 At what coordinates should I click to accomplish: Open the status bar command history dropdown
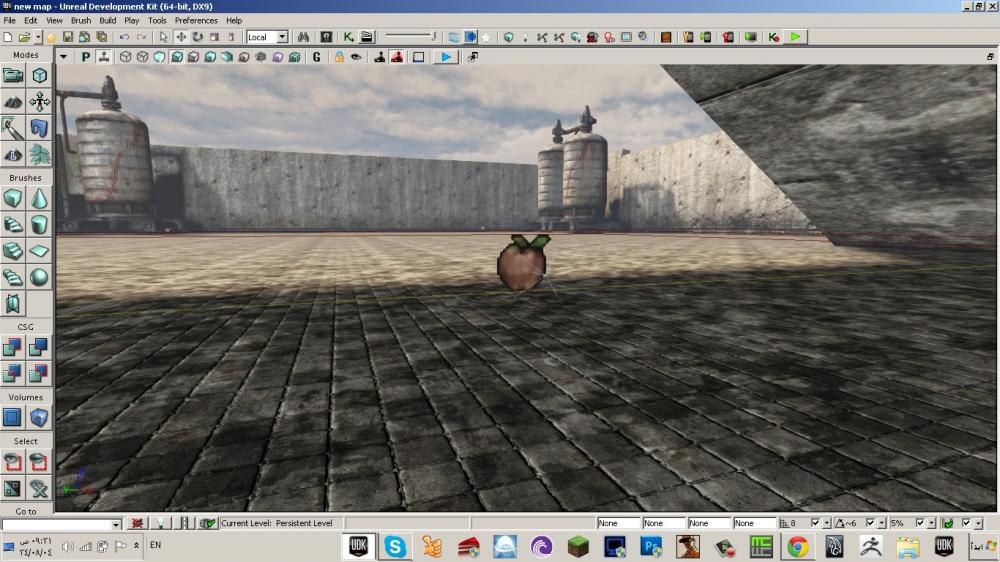(116, 524)
